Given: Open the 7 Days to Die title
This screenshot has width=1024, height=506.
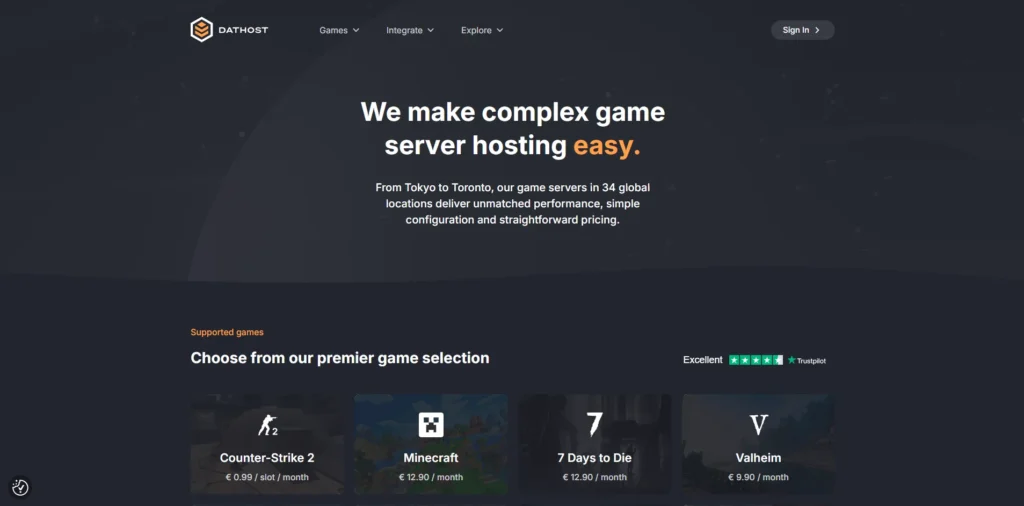Looking at the screenshot, I should [x=594, y=458].
